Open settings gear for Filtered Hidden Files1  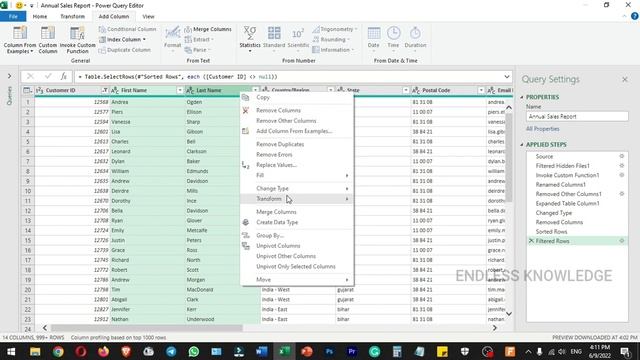(622, 166)
